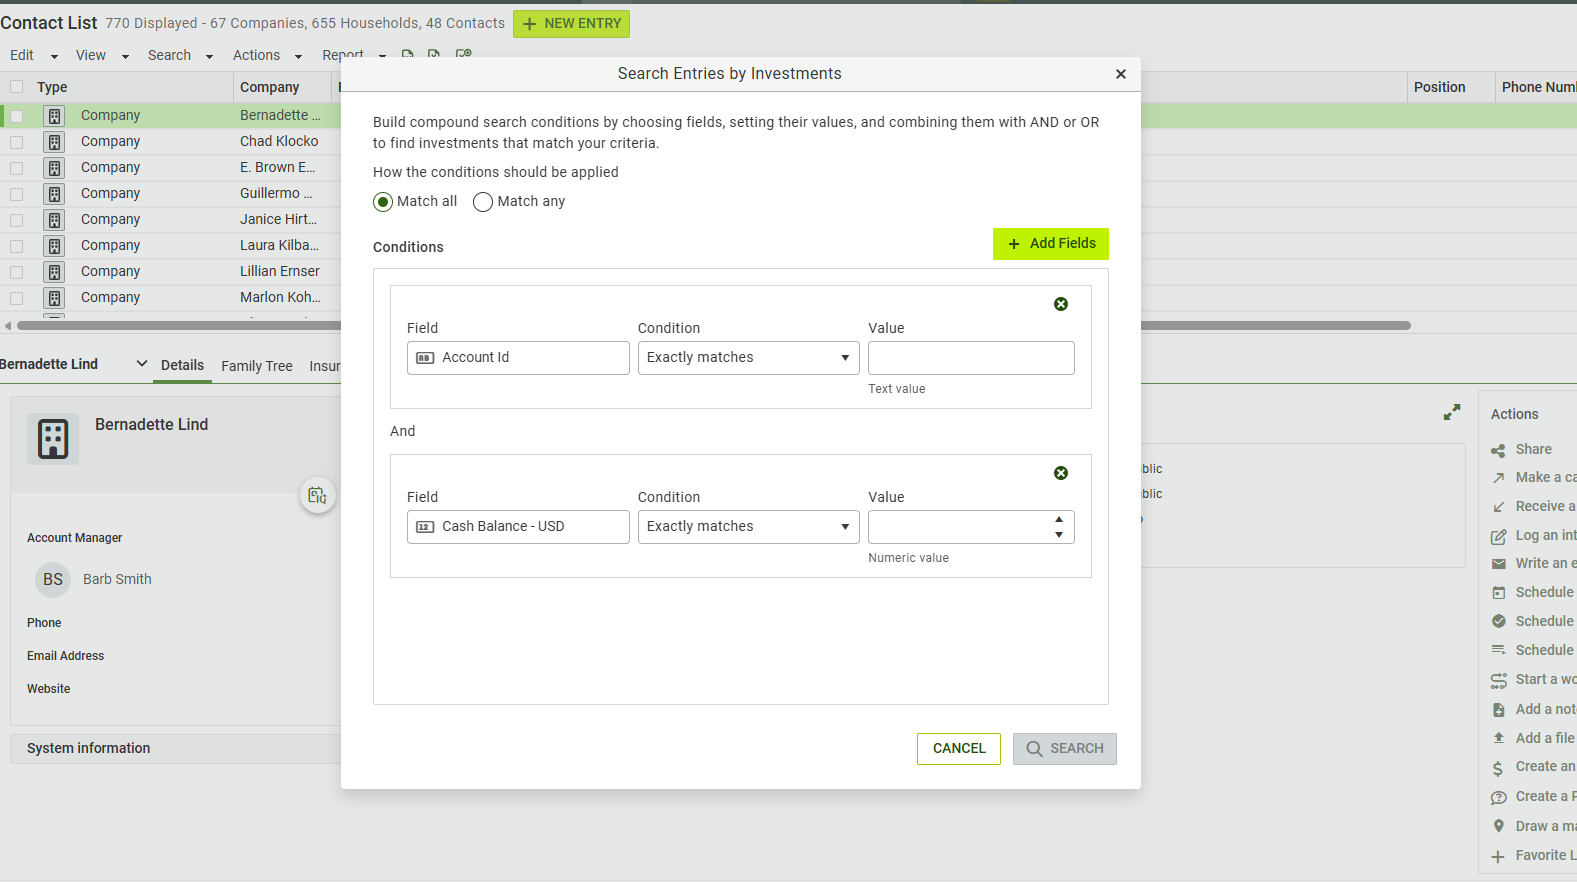1577x882 pixels.
Task: Toggle the select-all checkbox in table header
Action: 17,87
